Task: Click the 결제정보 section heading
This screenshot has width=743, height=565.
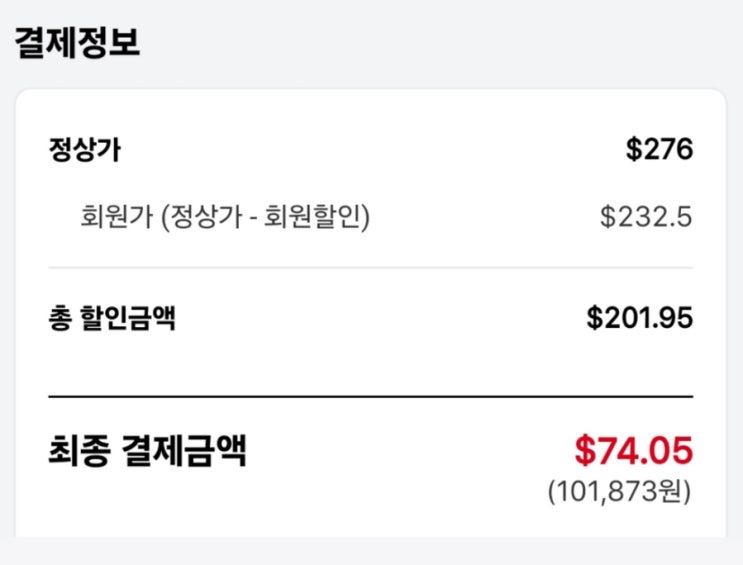Action: click(76, 42)
